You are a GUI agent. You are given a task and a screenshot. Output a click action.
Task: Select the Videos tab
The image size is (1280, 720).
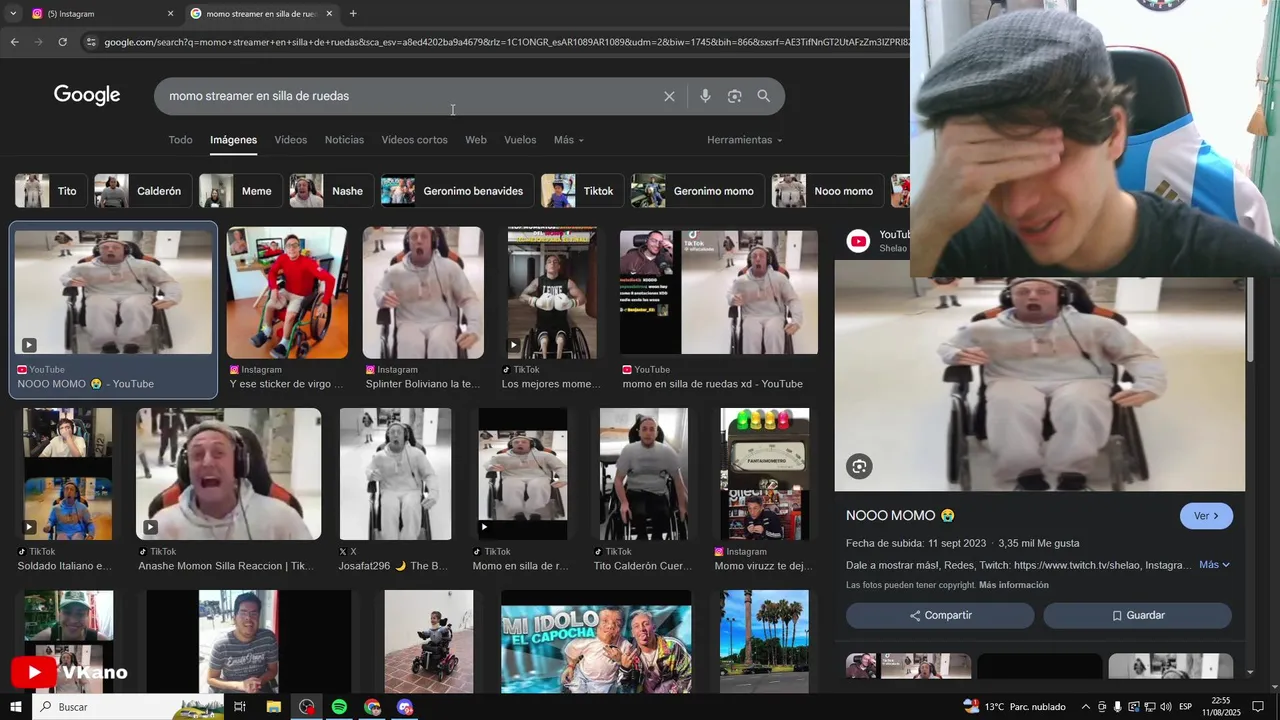click(291, 140)
